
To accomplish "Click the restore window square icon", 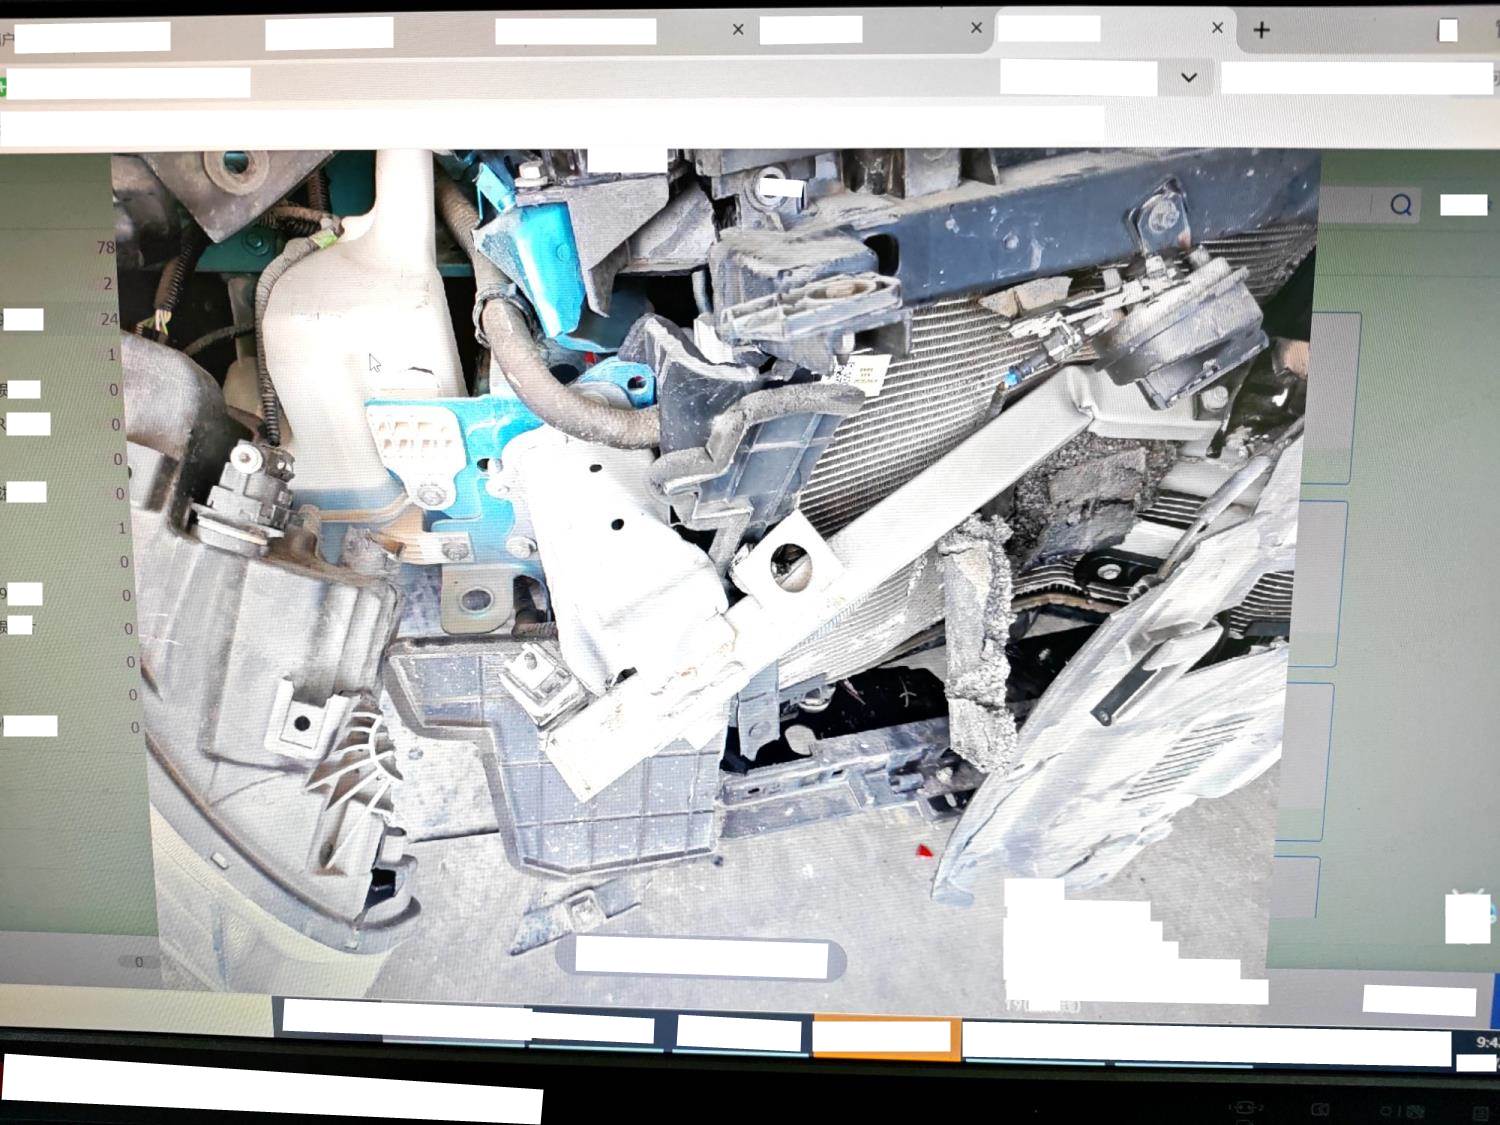I will click(1447, 31).
